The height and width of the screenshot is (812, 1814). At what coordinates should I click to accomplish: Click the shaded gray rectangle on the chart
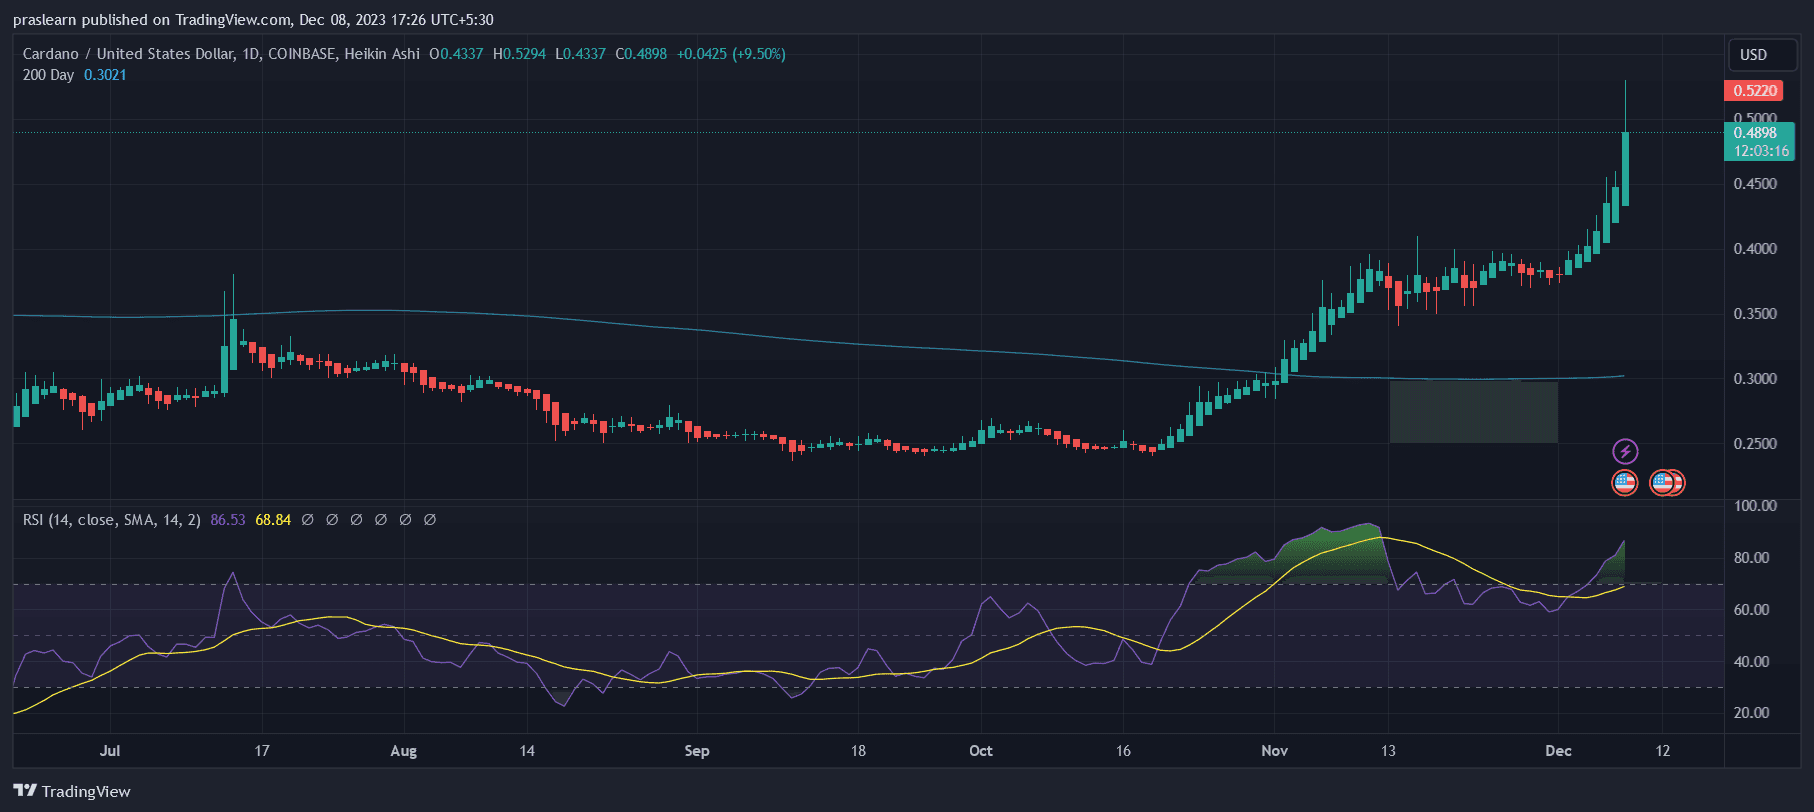click(x=1473, y=412)
